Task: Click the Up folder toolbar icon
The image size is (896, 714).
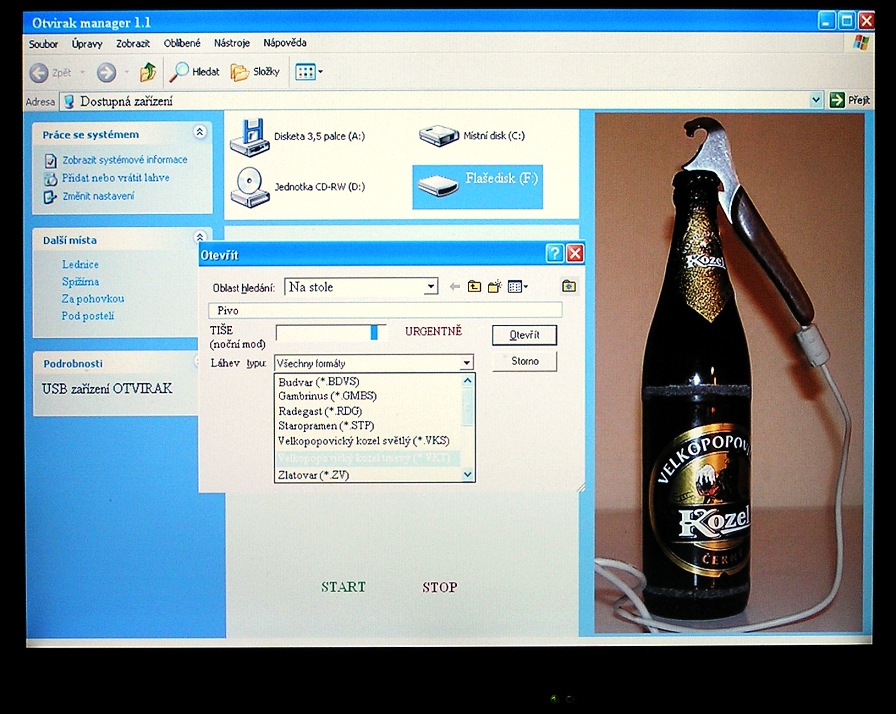Action: 148,72
